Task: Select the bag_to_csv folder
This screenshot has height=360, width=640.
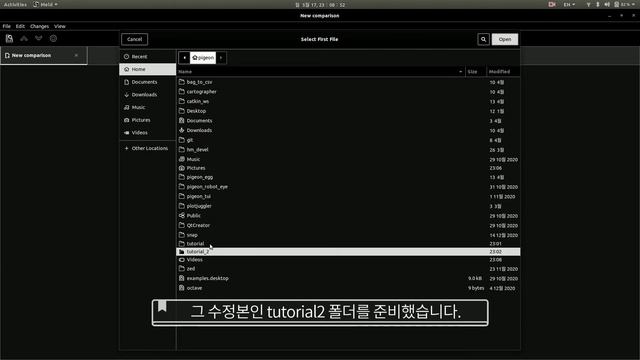Action: click(x=349, y=82)
